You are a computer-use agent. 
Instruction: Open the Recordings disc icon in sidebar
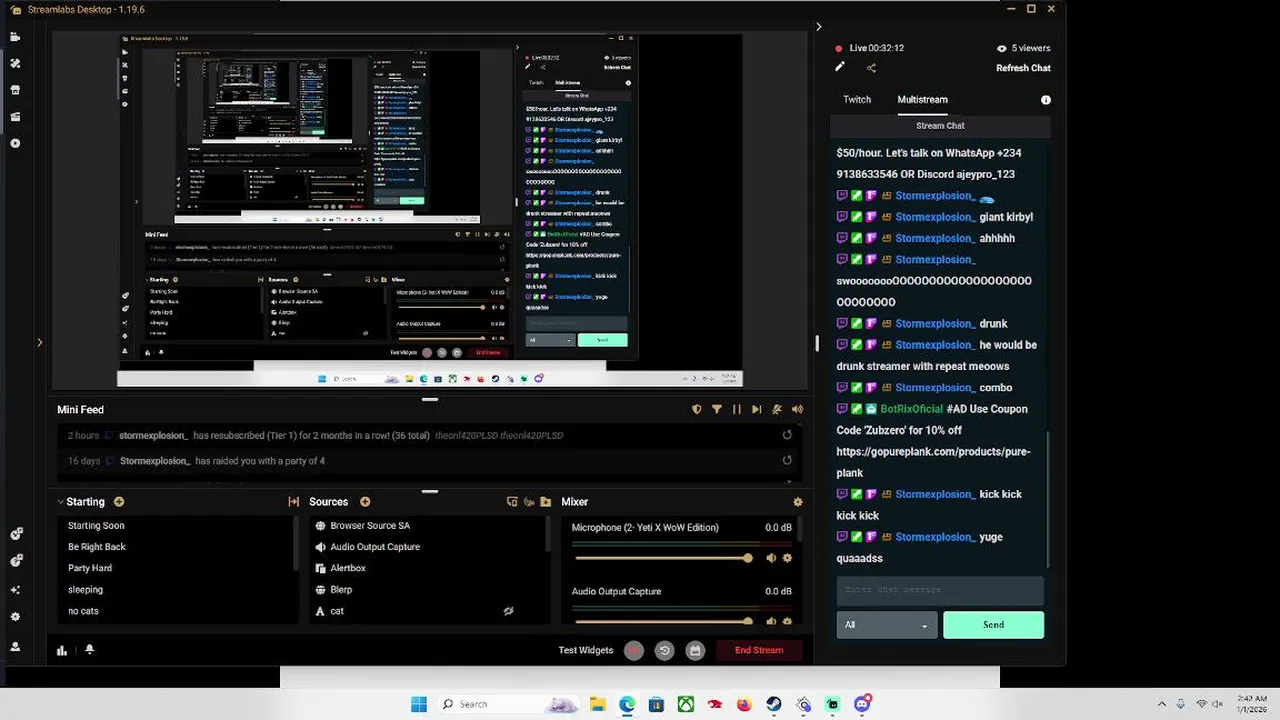(x=15, y=143)
